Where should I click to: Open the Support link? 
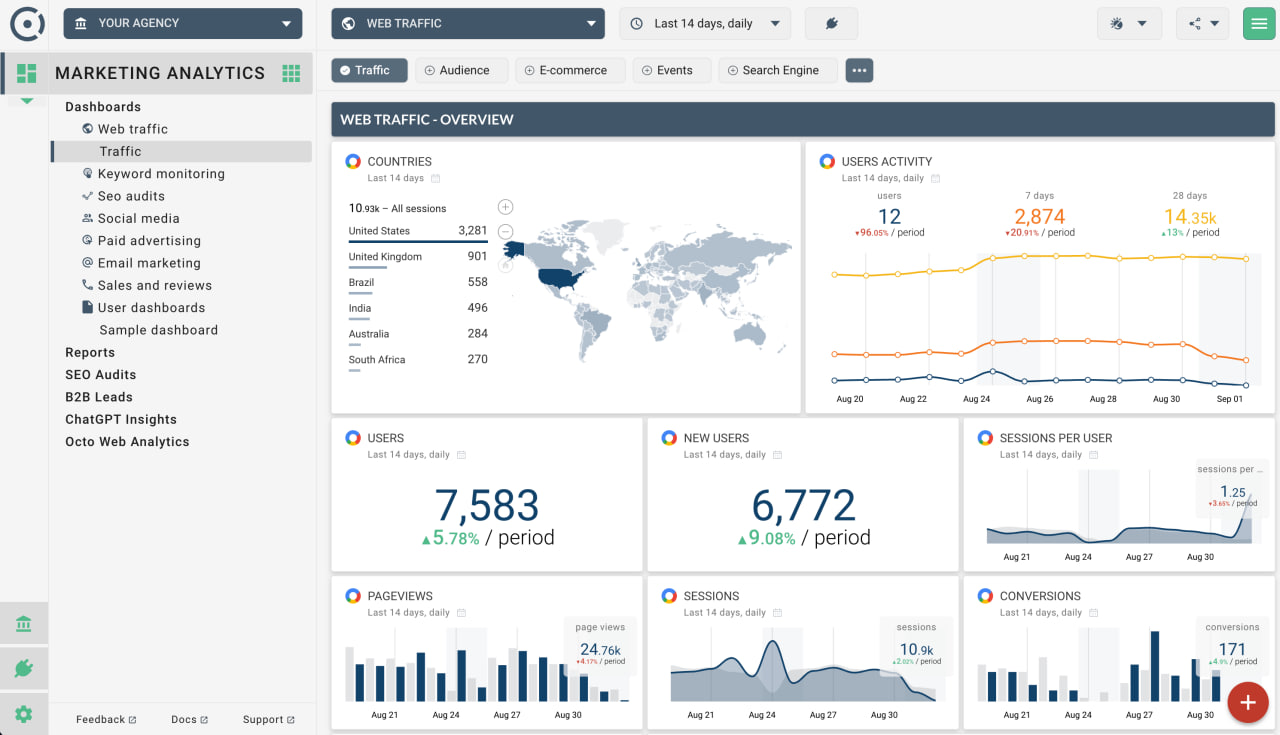coord(269,719)
